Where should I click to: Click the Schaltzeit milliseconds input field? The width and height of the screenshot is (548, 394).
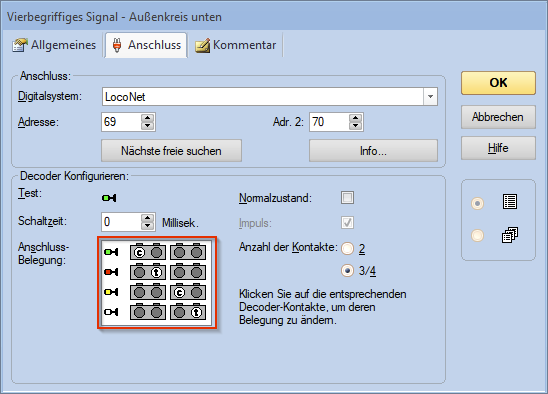click(x=122, y=222)
